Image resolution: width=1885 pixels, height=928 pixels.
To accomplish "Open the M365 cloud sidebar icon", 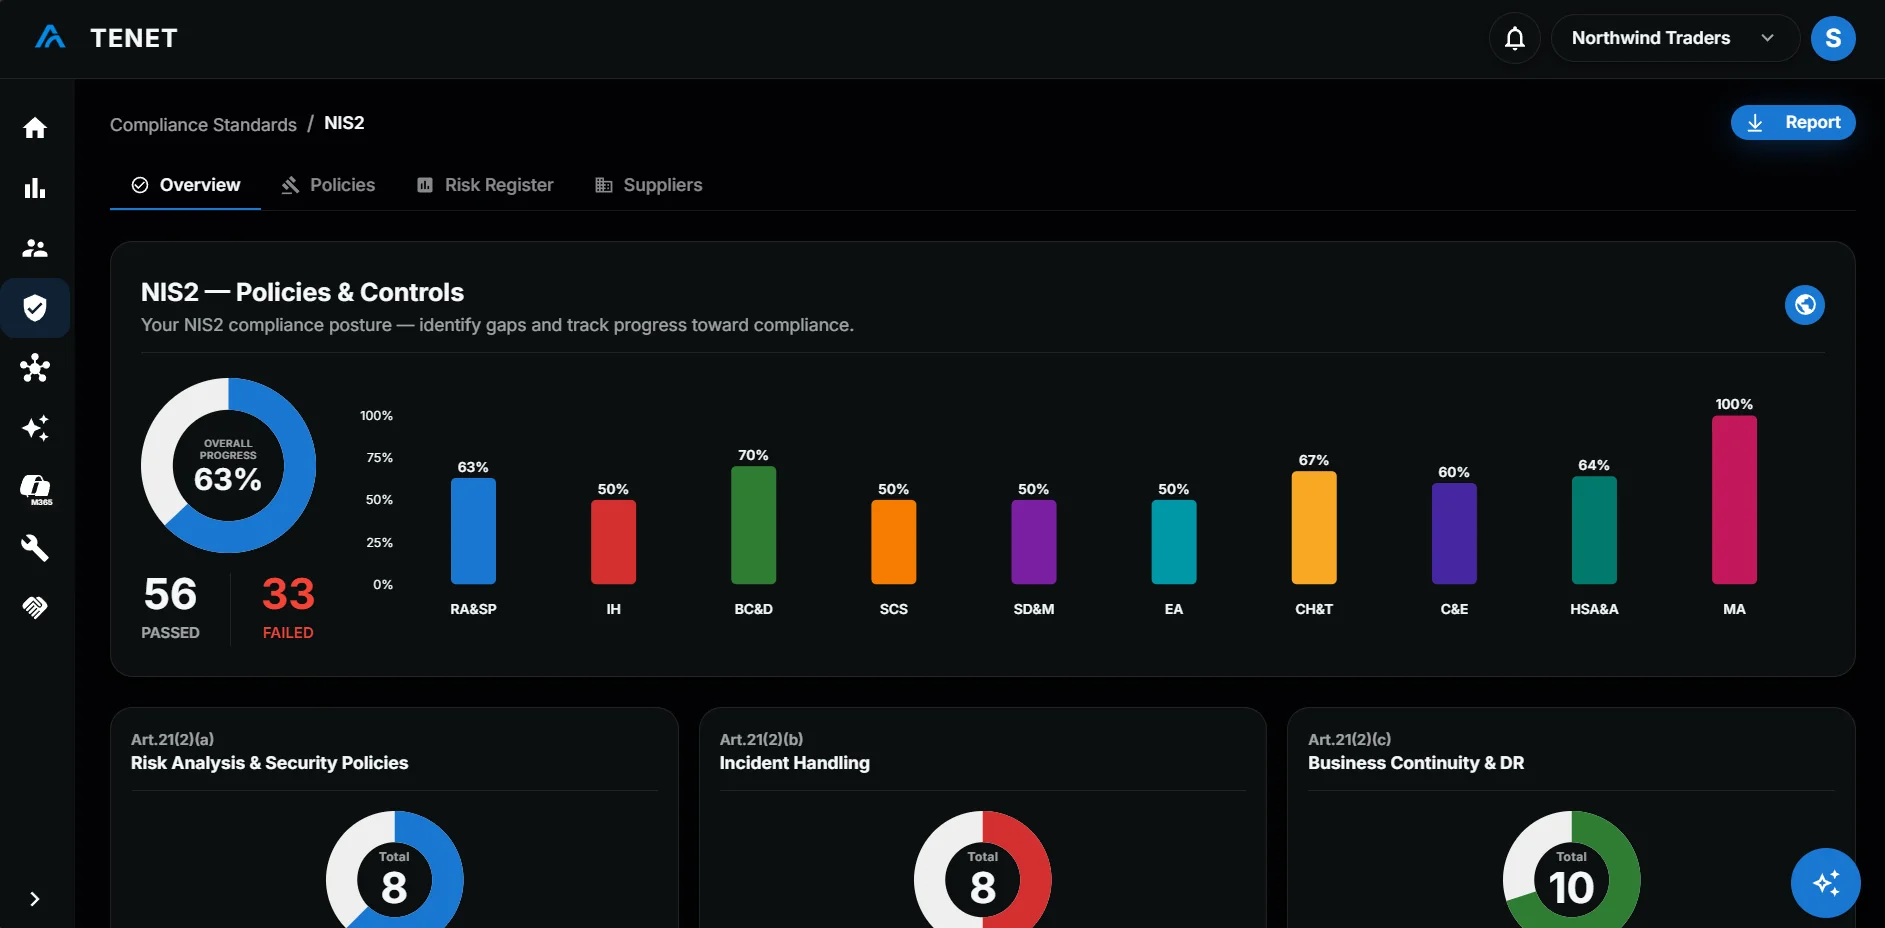I will [36, 489].
